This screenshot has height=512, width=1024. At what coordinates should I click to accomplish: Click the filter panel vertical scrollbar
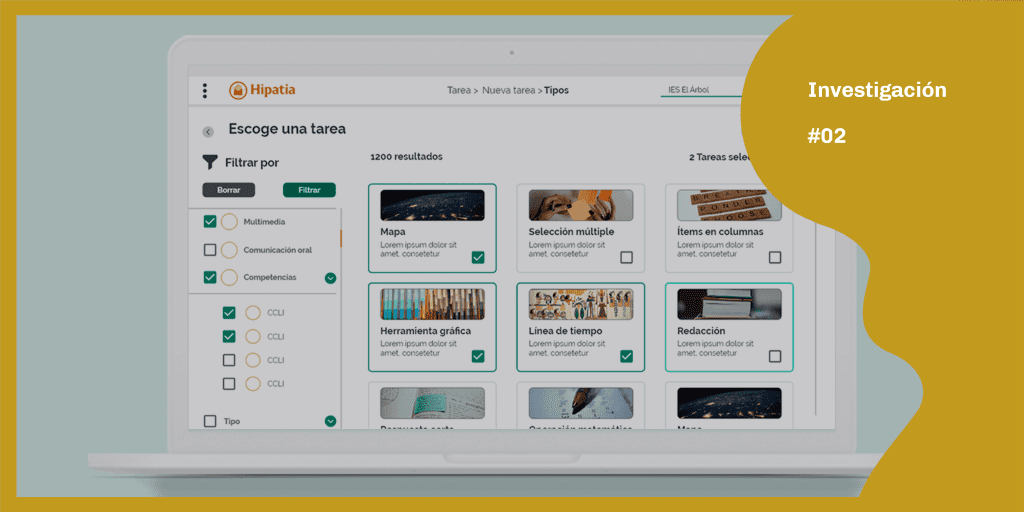[341, 240]
